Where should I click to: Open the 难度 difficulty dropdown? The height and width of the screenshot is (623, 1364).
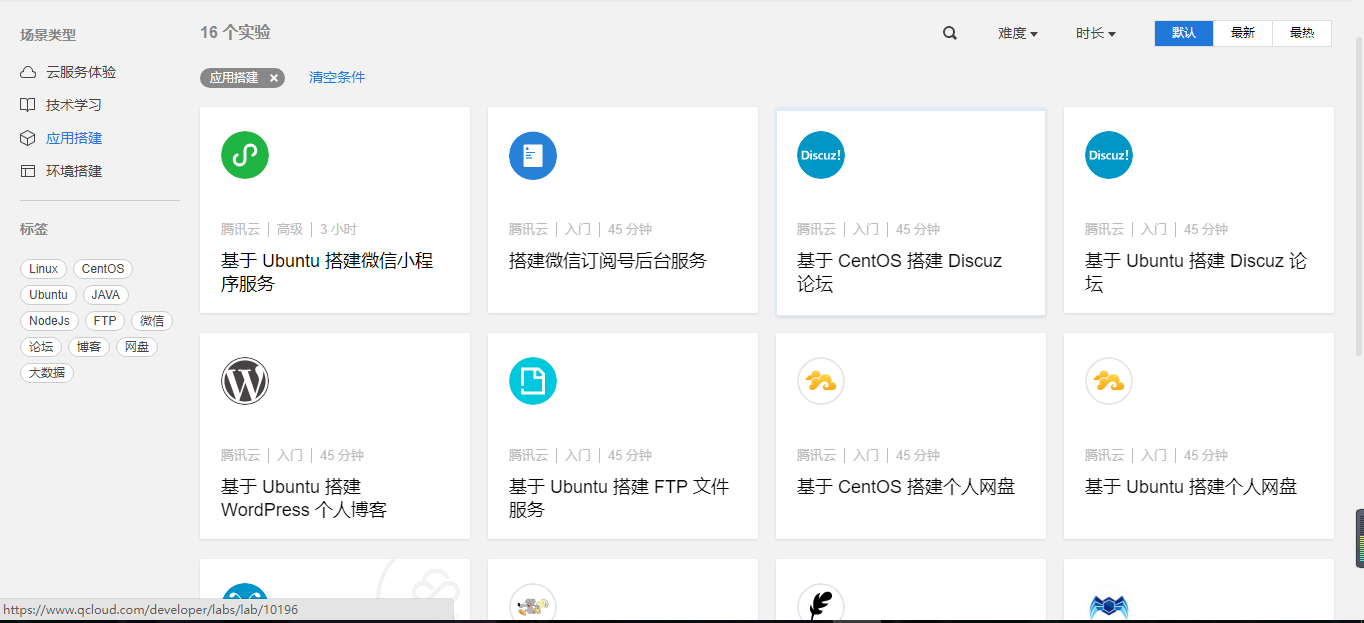[x=1018, y=33]
